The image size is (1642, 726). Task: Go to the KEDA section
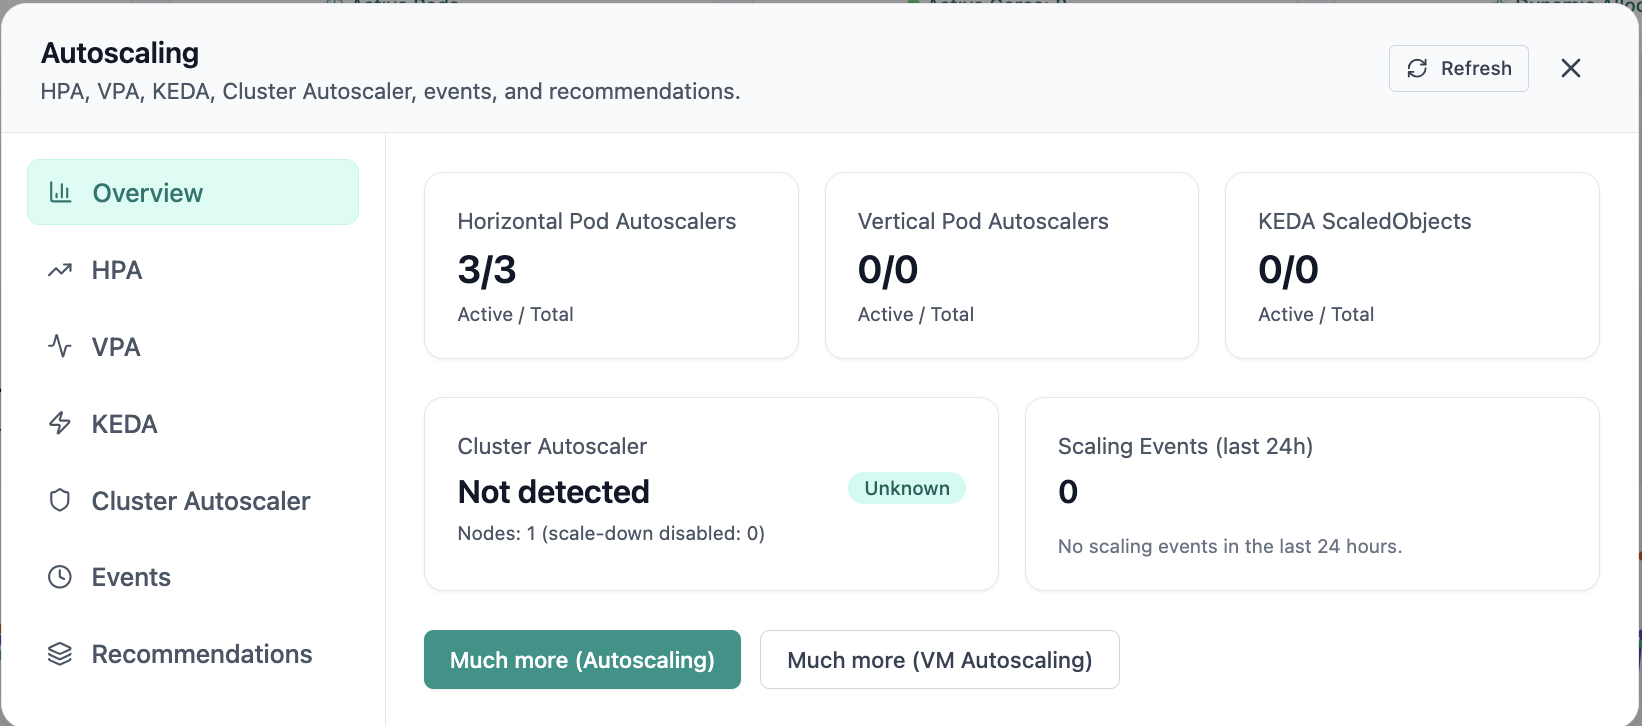(x=193, y=424)
